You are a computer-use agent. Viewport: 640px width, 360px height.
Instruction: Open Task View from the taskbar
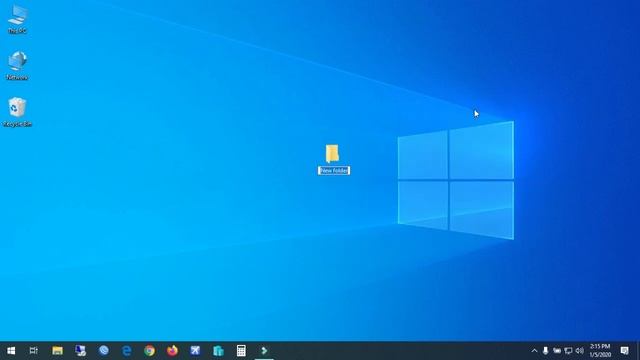34,351
